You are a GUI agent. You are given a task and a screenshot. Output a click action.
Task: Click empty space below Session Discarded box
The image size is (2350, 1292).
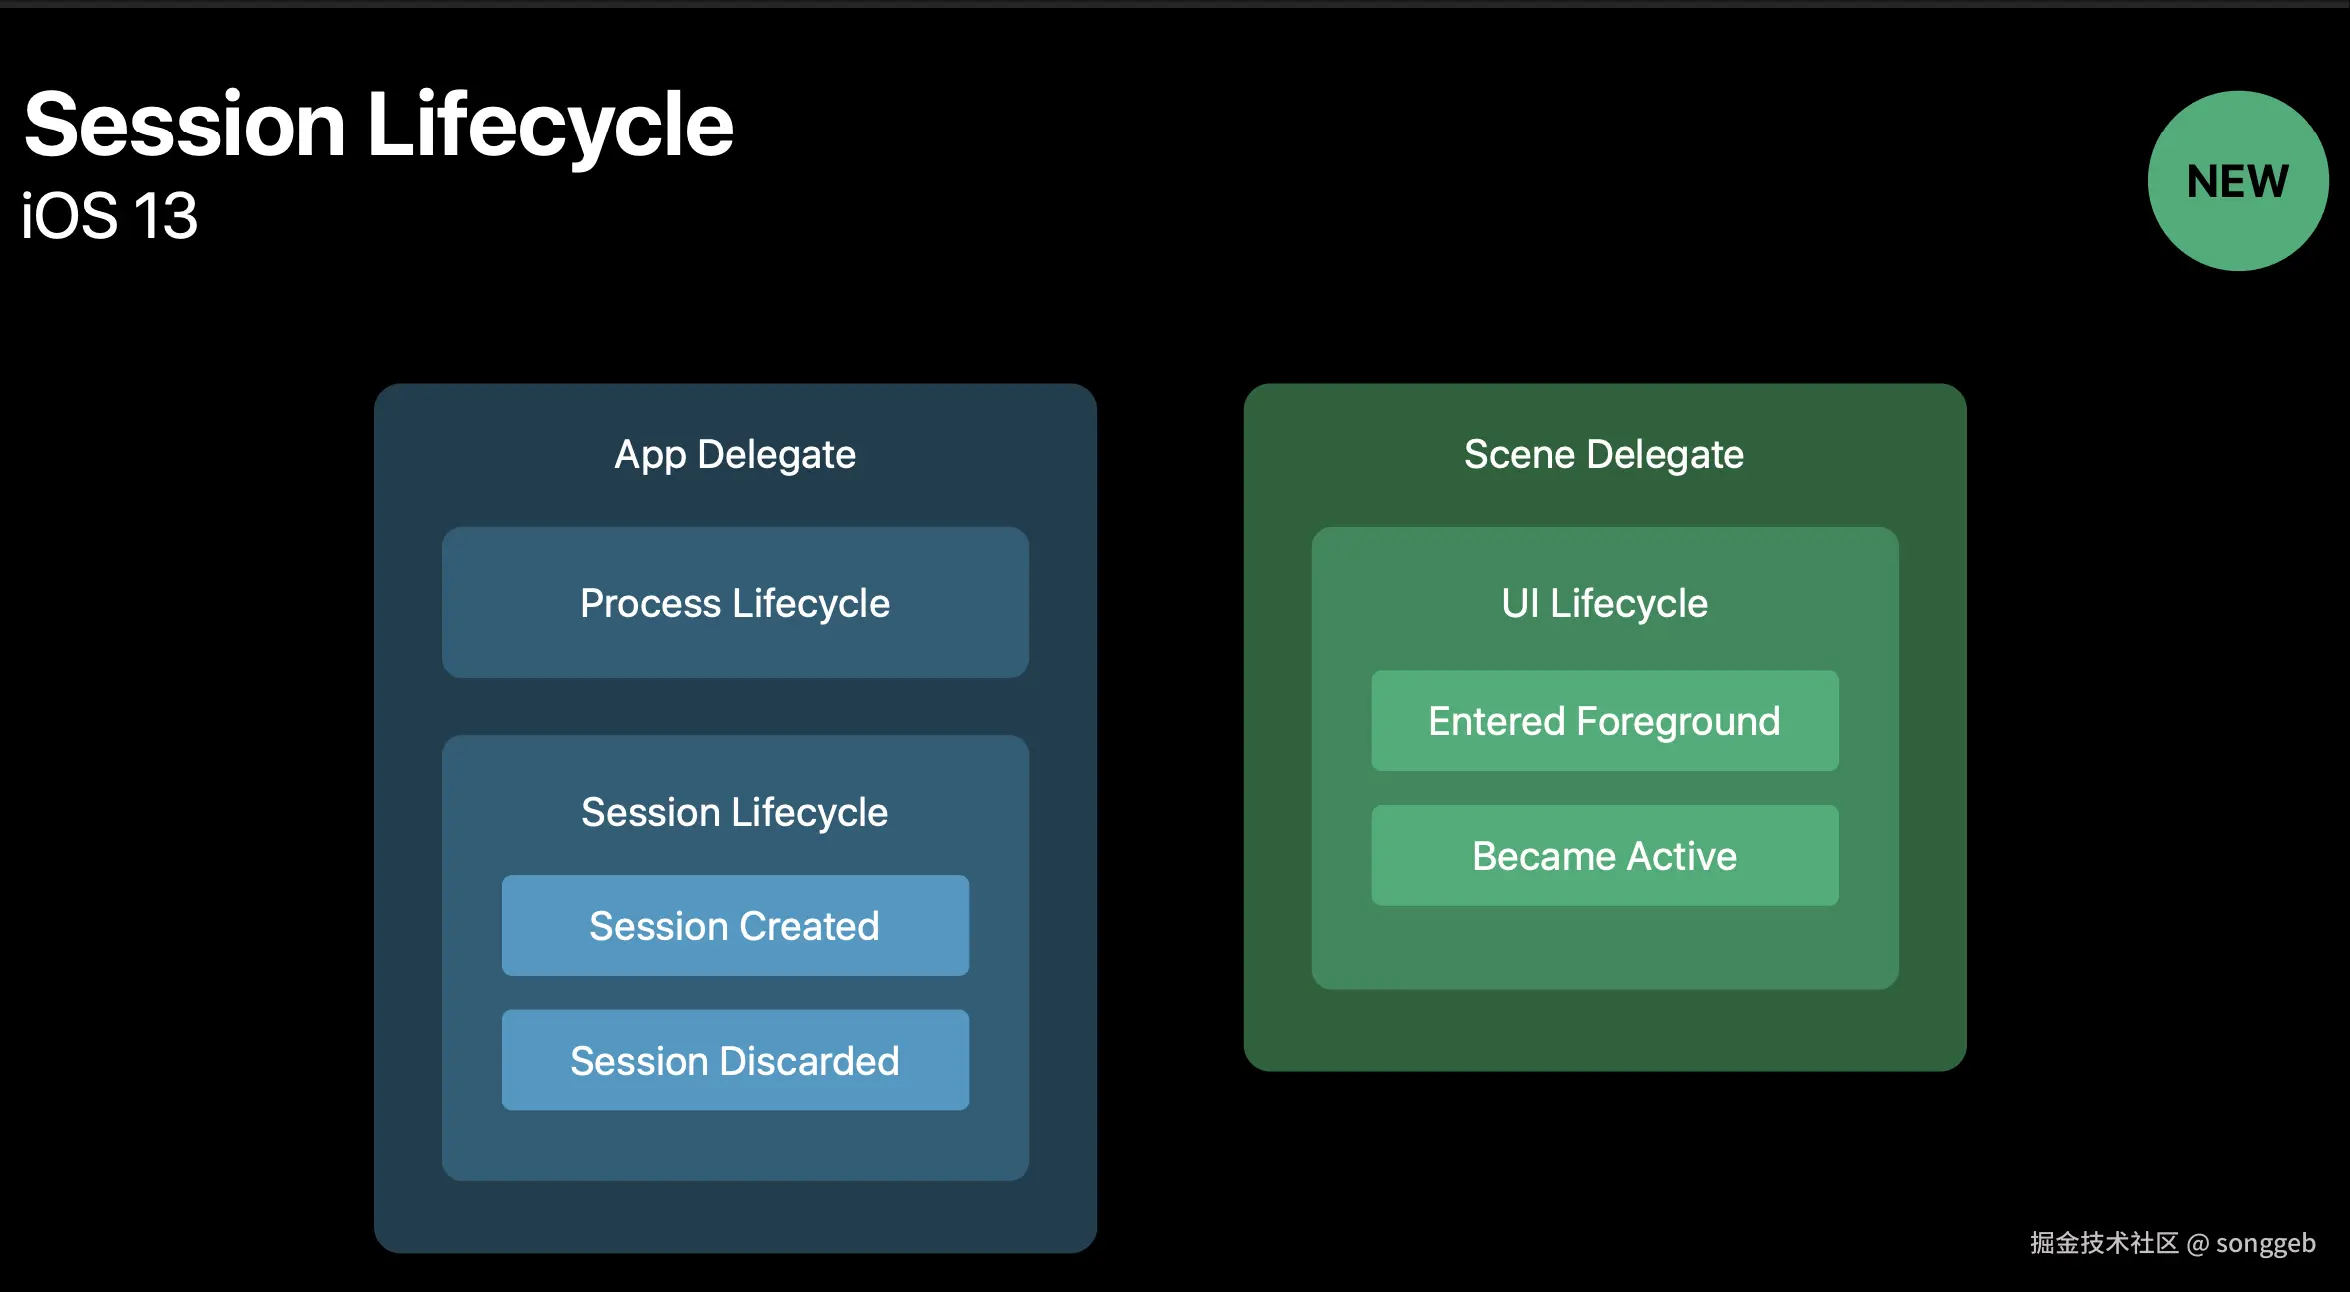735,1145
